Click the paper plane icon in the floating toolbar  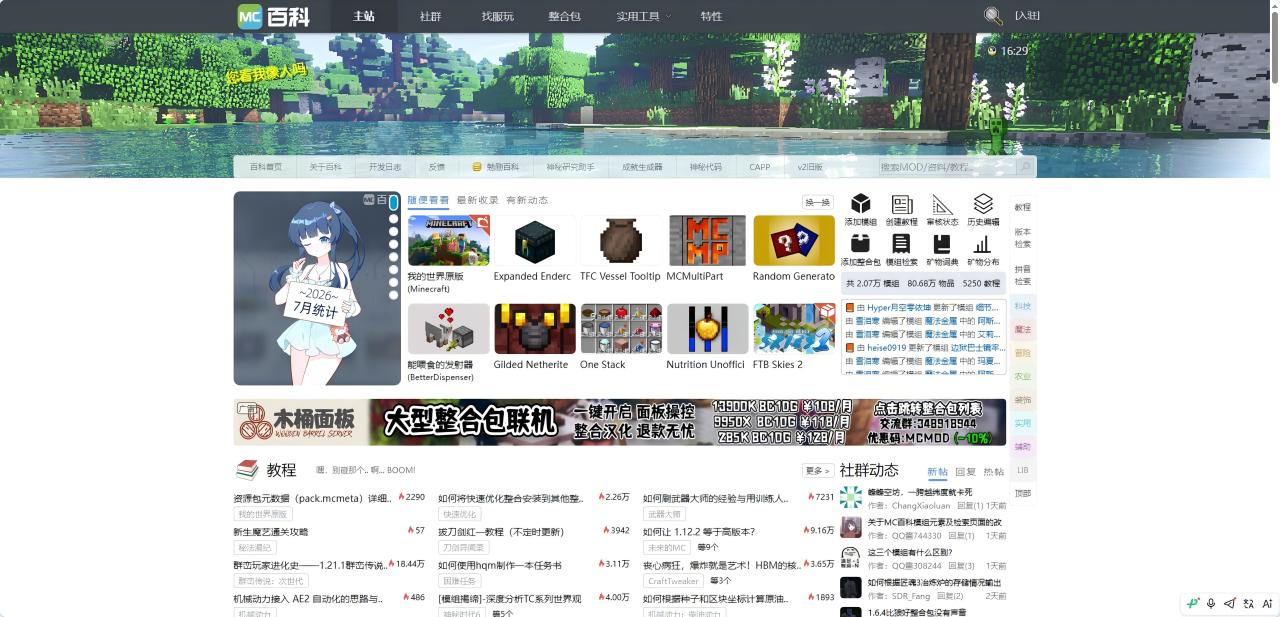click(1230, 603)
